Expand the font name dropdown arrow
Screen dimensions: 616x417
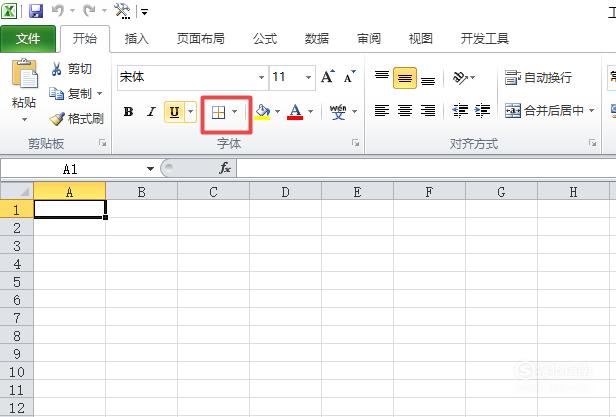261,77
